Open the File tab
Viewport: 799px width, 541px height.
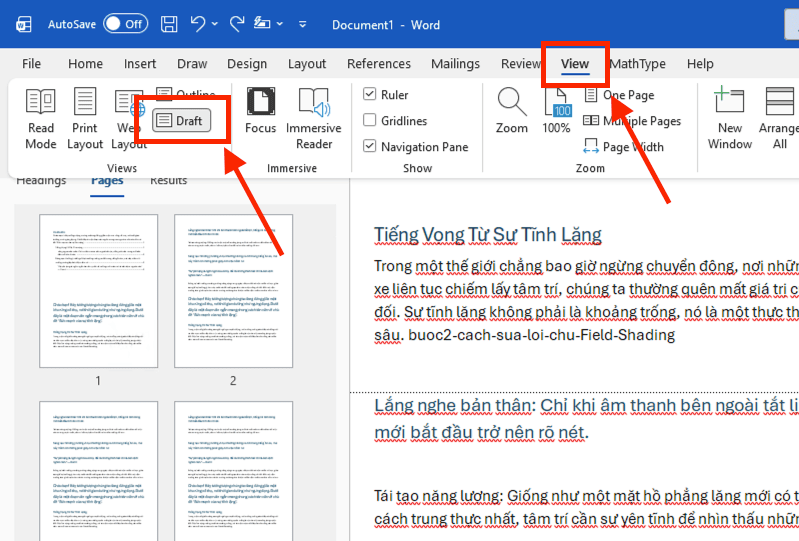coord(32,64)
